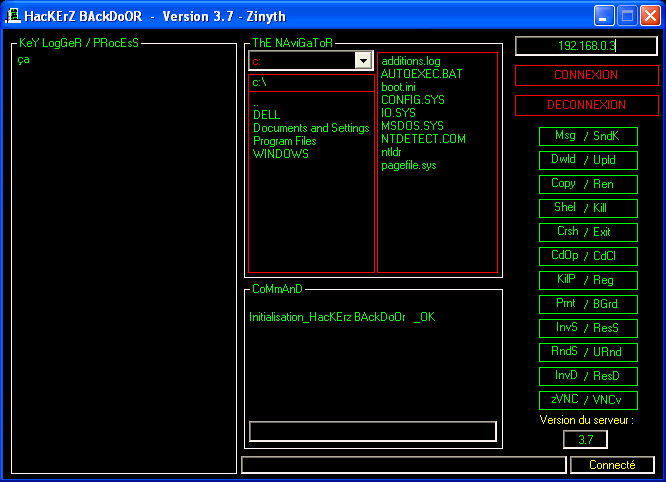Select AUTOEXEC.BAT in the file list
This screenshot has width=666, height=482.
coord(421,74)
